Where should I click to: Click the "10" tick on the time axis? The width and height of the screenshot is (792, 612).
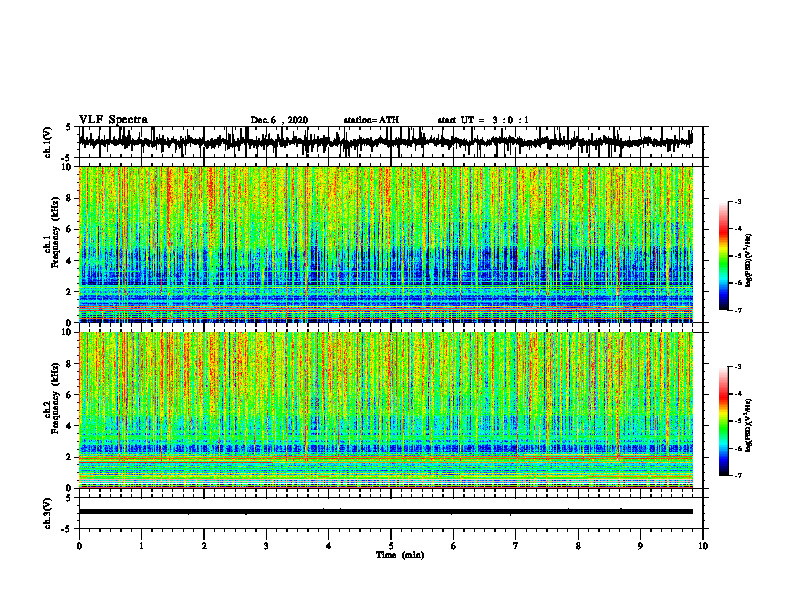(703, 546)
